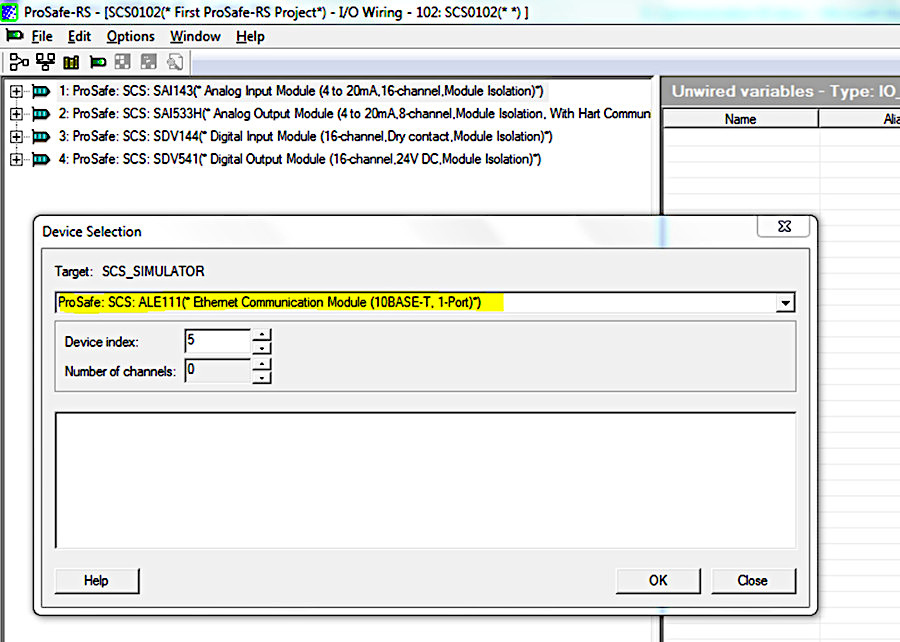900x642 pixels.
Task: Confirm device selection with OK
Action: pyautogui.click(x=658, y=581)
